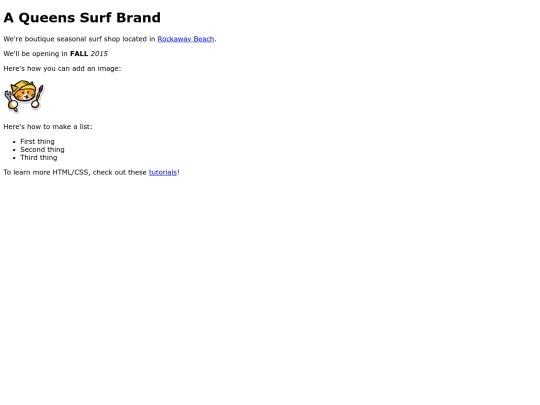The image size is (540, 405).
Task: Click the bullet beside 'Third thing'
Action: pyautogui.click(x=14, y=158)
